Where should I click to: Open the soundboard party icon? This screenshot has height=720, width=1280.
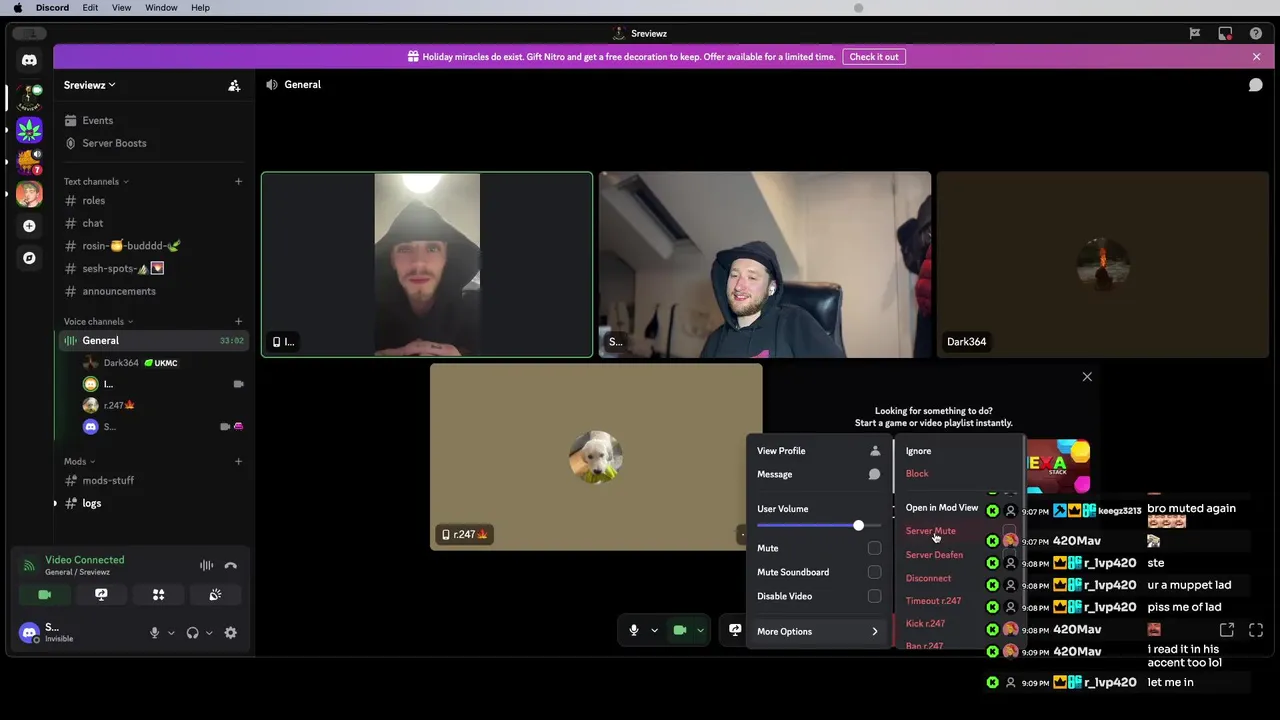click(x=215, y=594)
